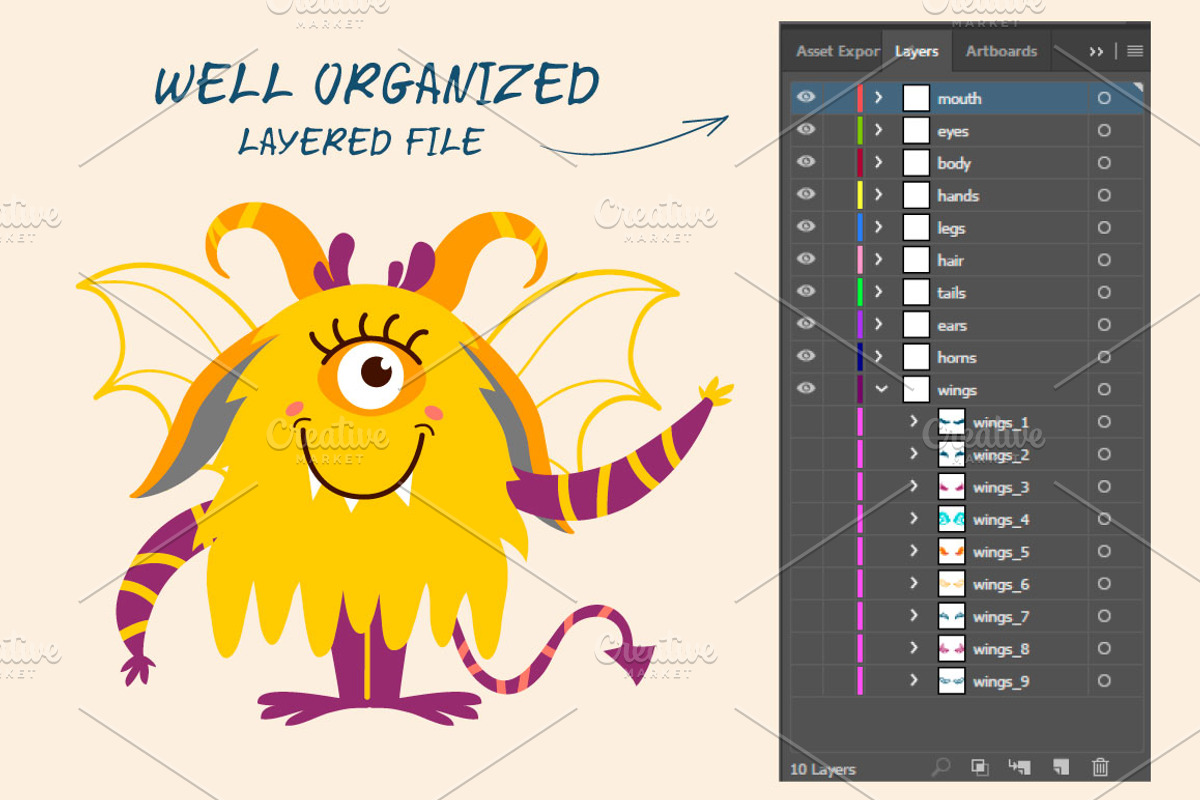Click target circle of wings_3 sublayer
The height and width of the screenshot is (800, 1200).
click(1104, 487)
